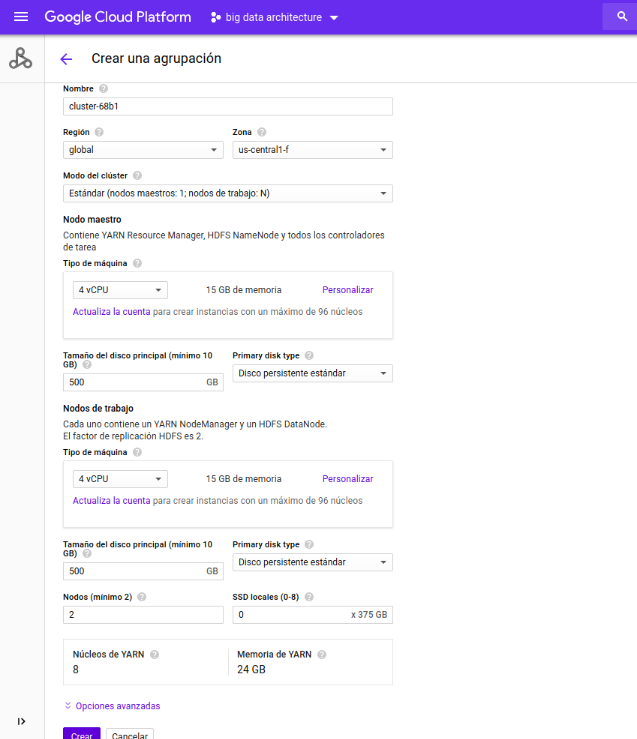Click the Crear button
Screen dimensions: 637x739
coord(82,733)
